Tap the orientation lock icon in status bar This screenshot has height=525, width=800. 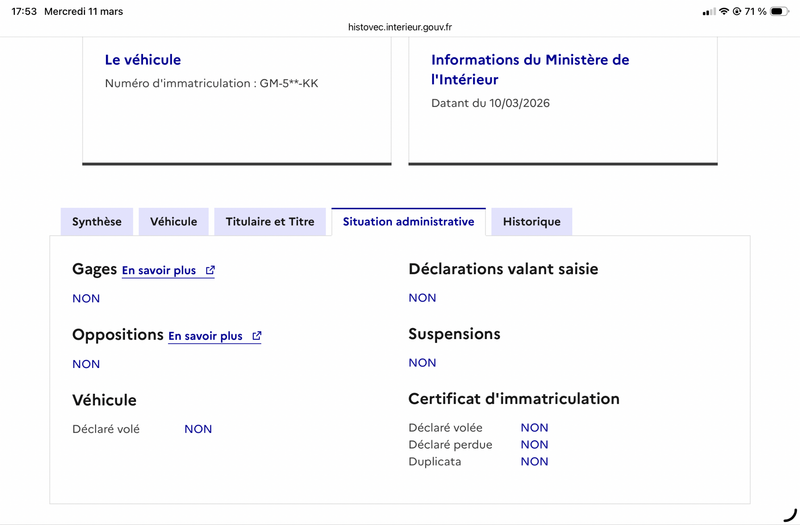(x=737, y=11)
